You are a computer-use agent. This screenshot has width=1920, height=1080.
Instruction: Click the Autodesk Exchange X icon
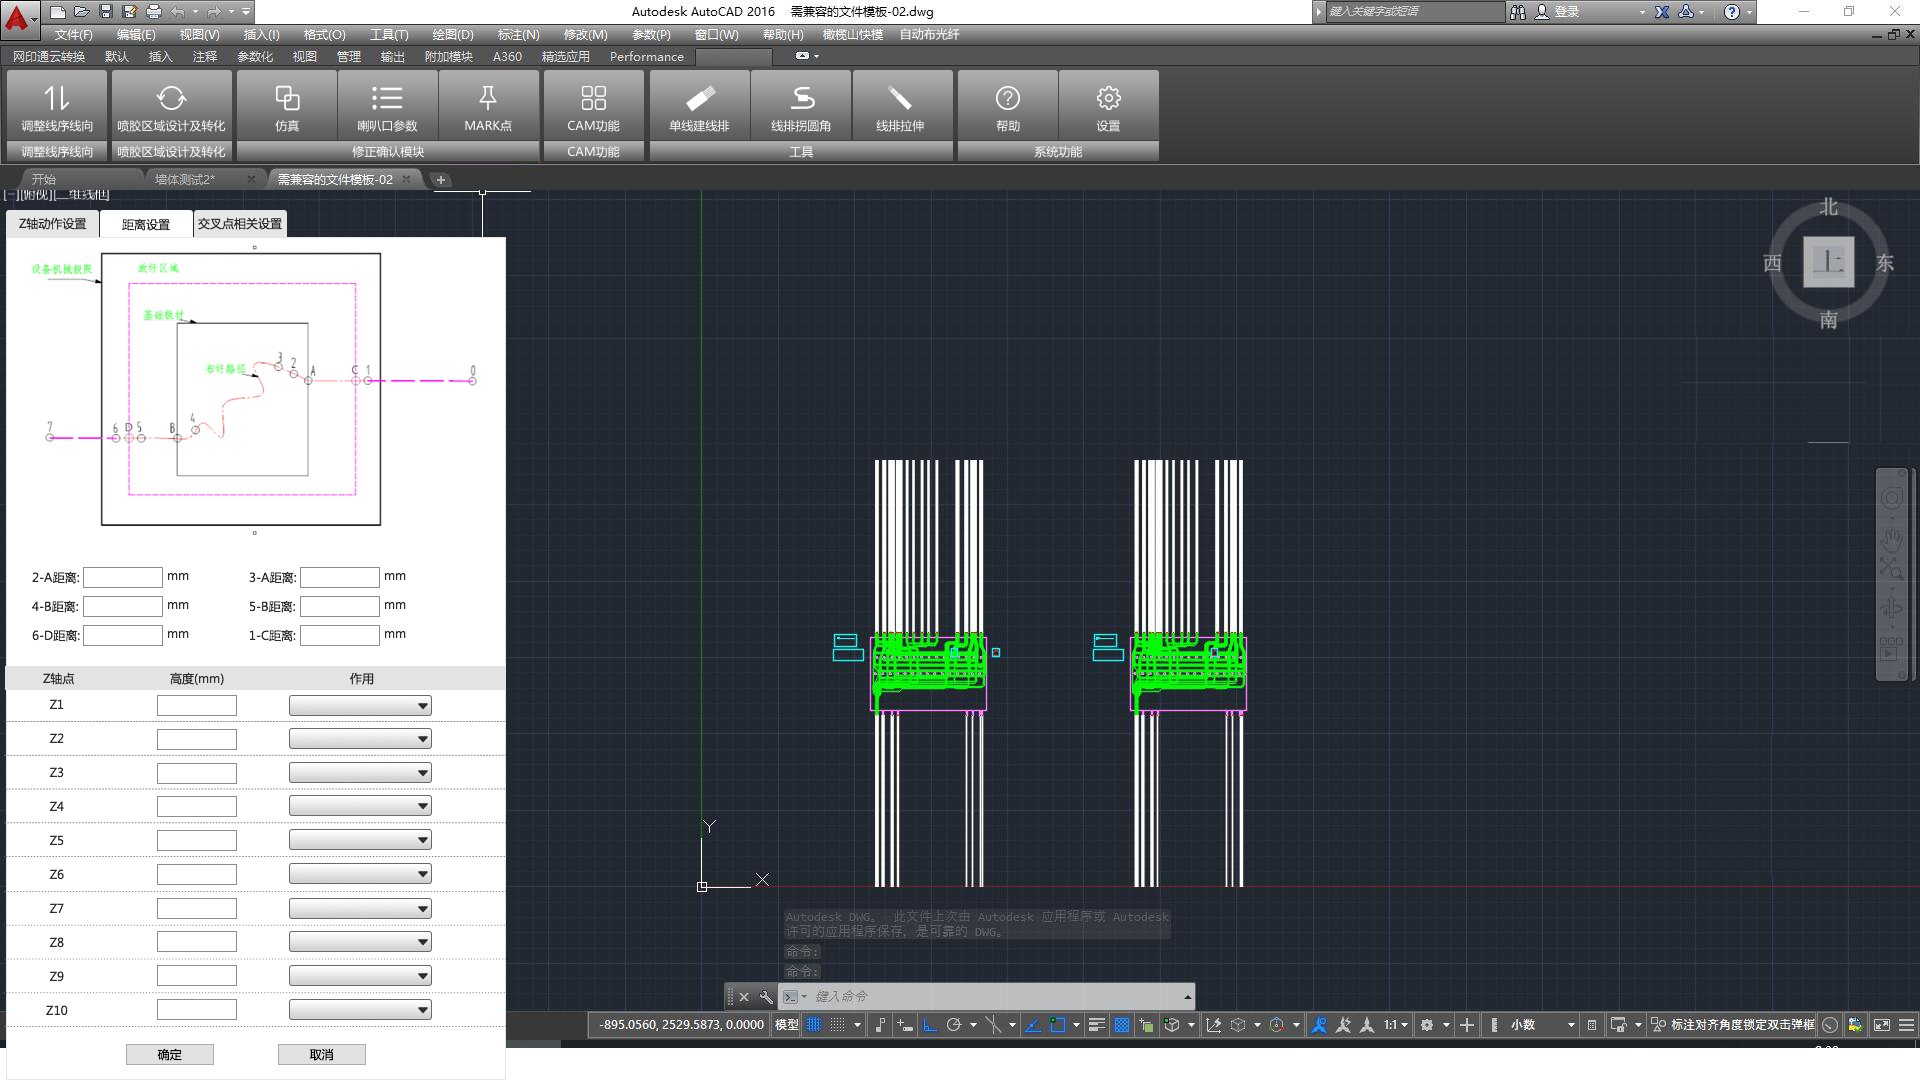click(1661, 12)
